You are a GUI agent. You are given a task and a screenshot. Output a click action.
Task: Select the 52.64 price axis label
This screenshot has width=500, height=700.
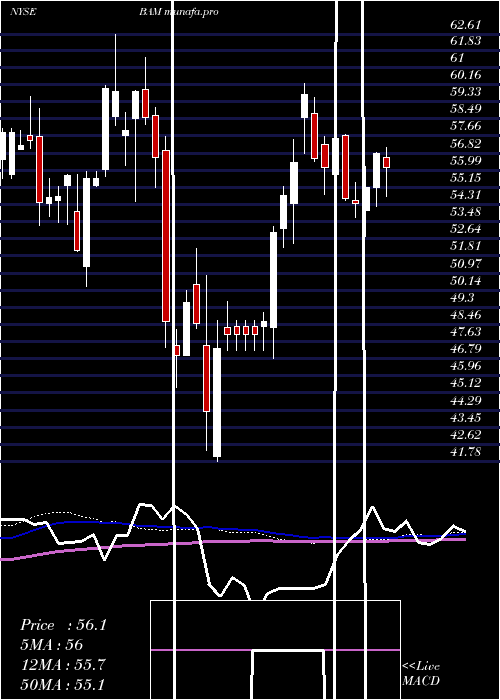[x=466, y=229]
